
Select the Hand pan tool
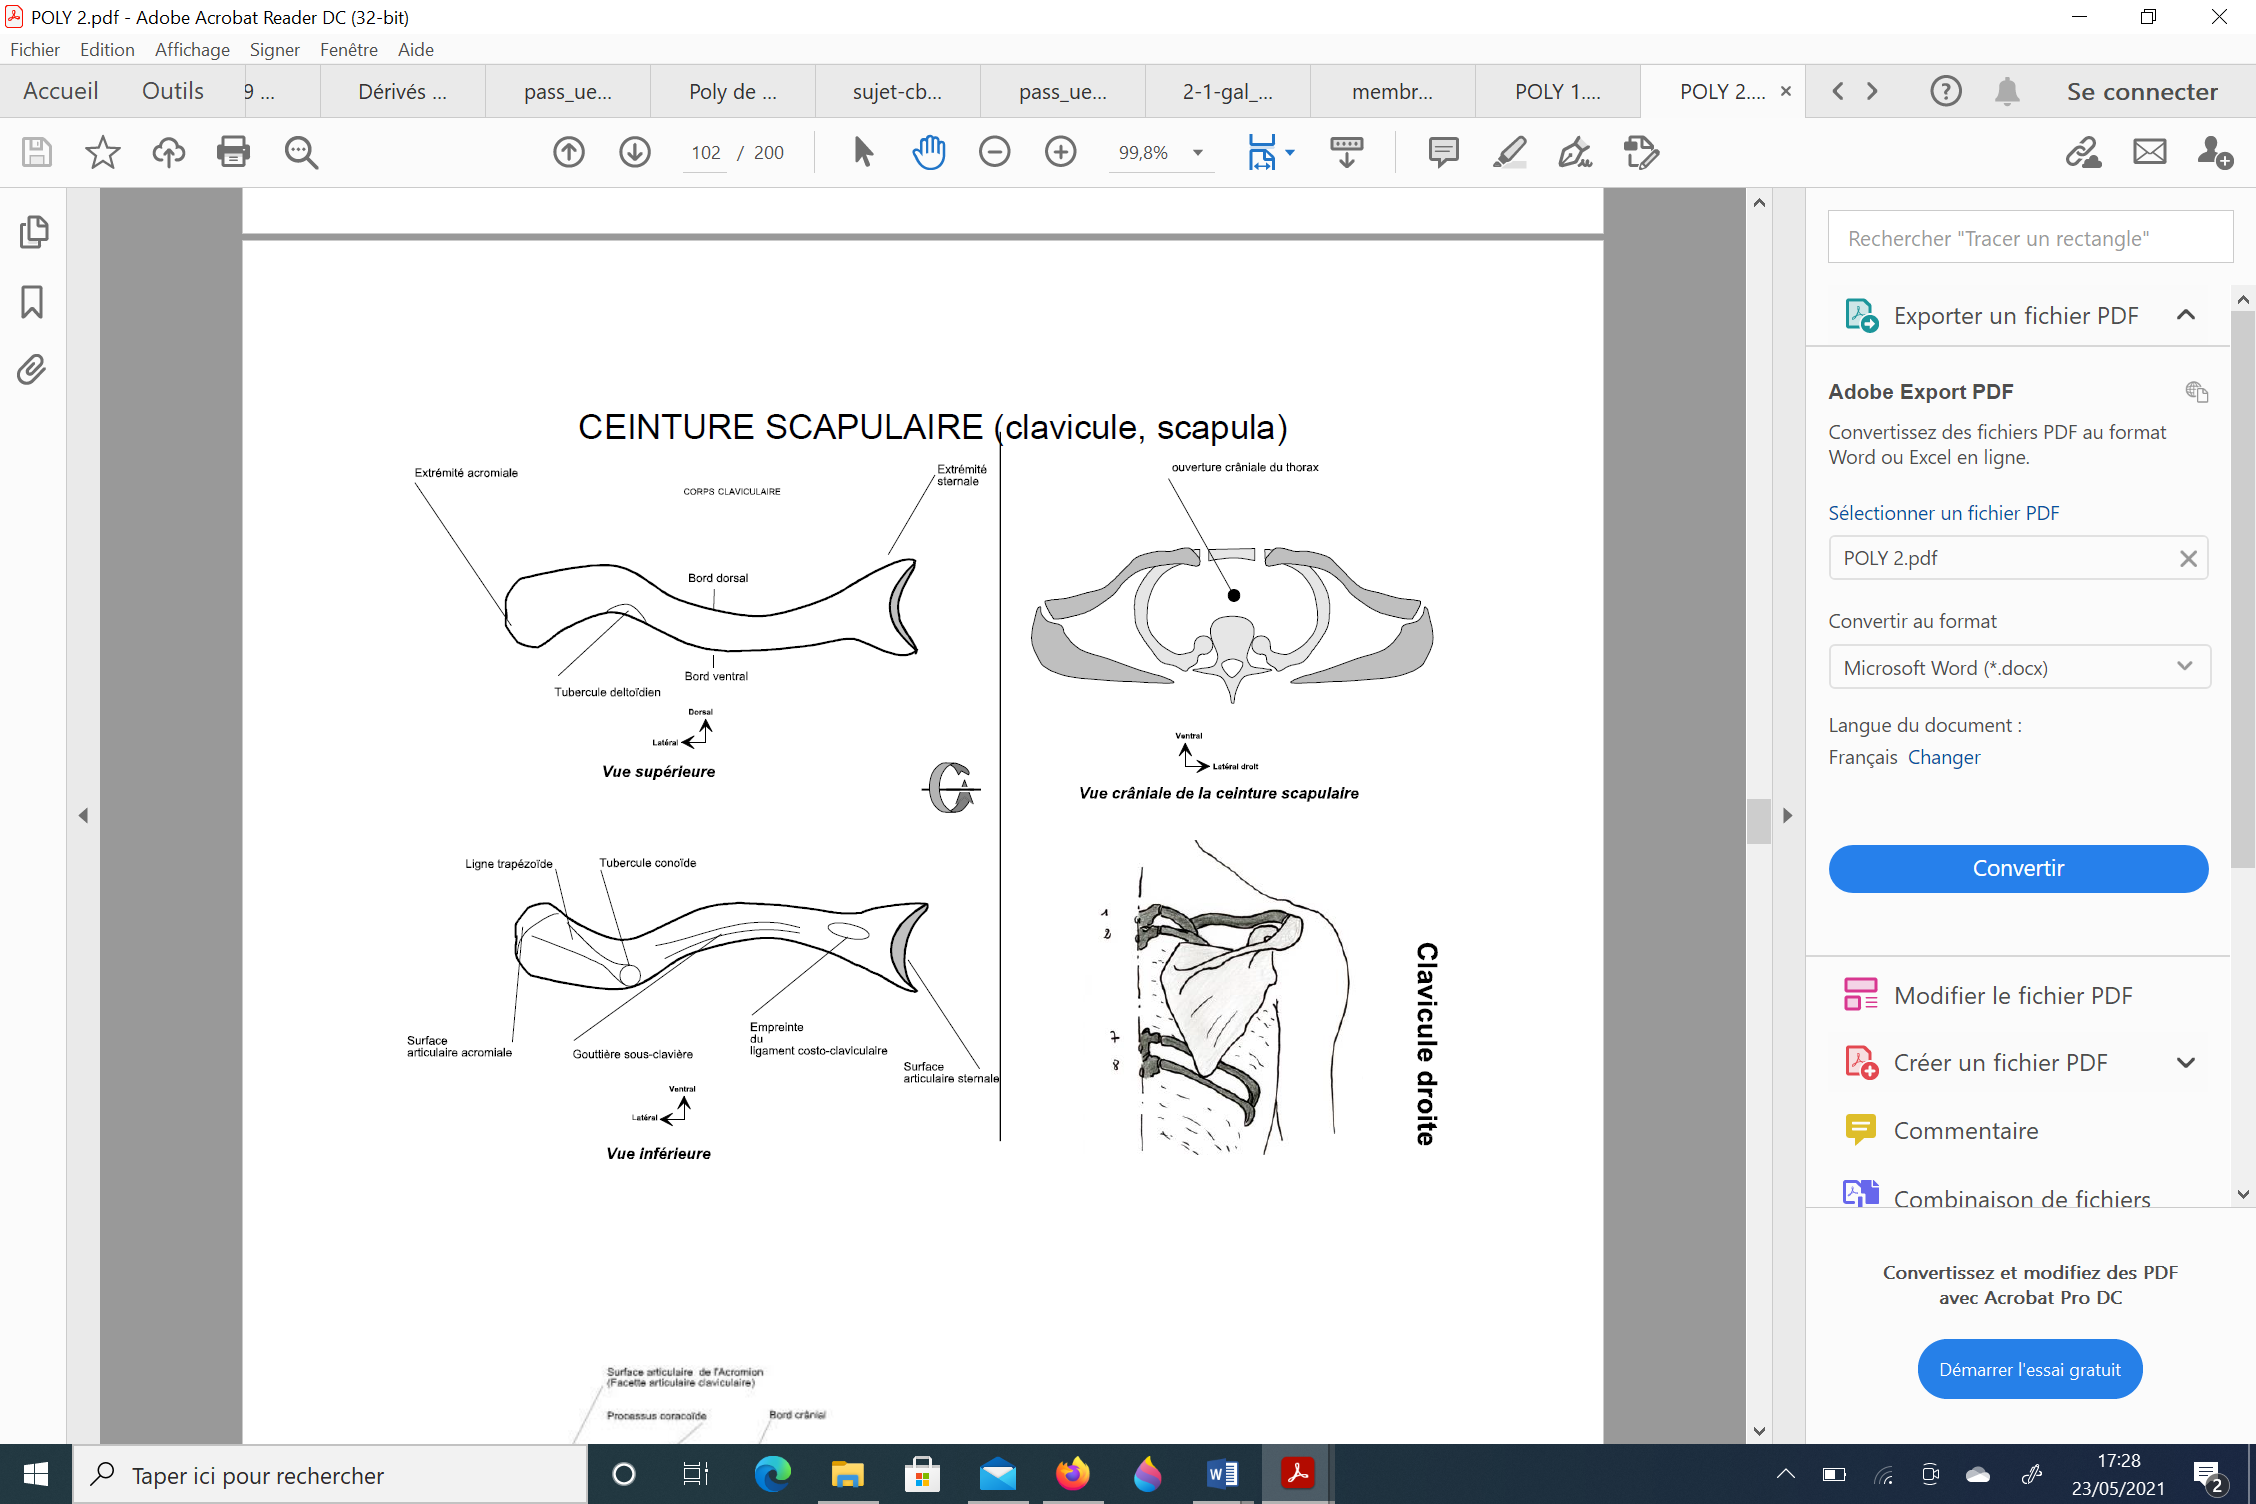coord(929,152)
